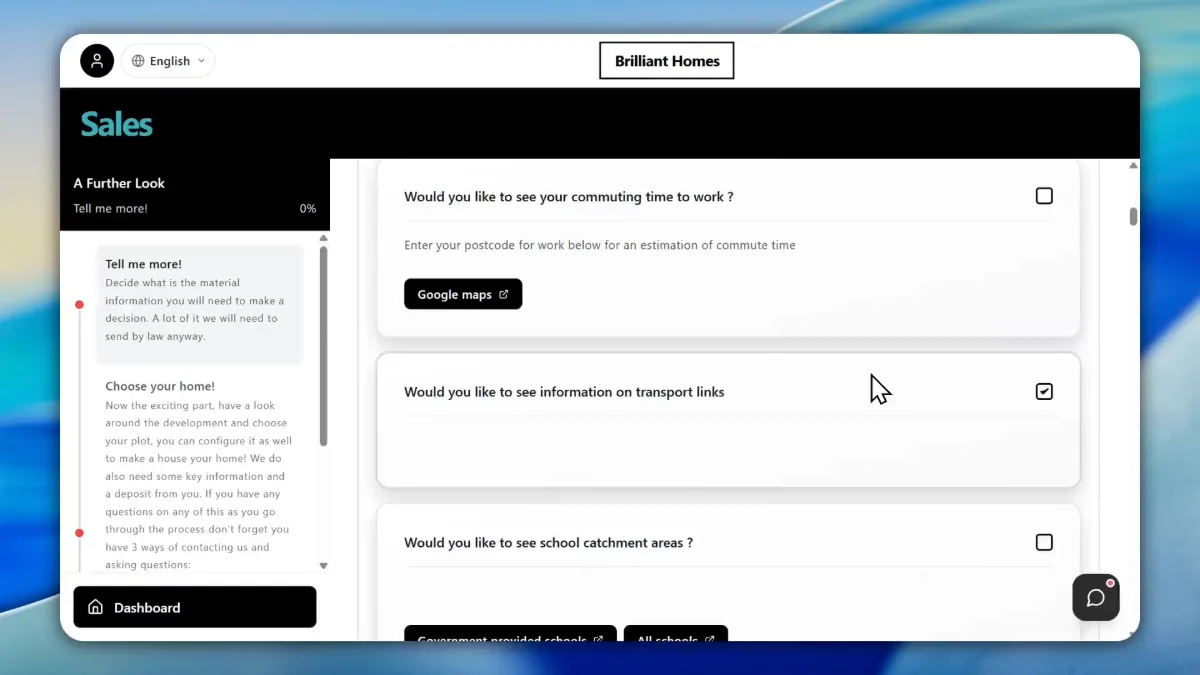The width and height of the screenshot is (1200, 675).
Task: Enable the school catchment areas checkbox
Action: (x=1044, y=542)
